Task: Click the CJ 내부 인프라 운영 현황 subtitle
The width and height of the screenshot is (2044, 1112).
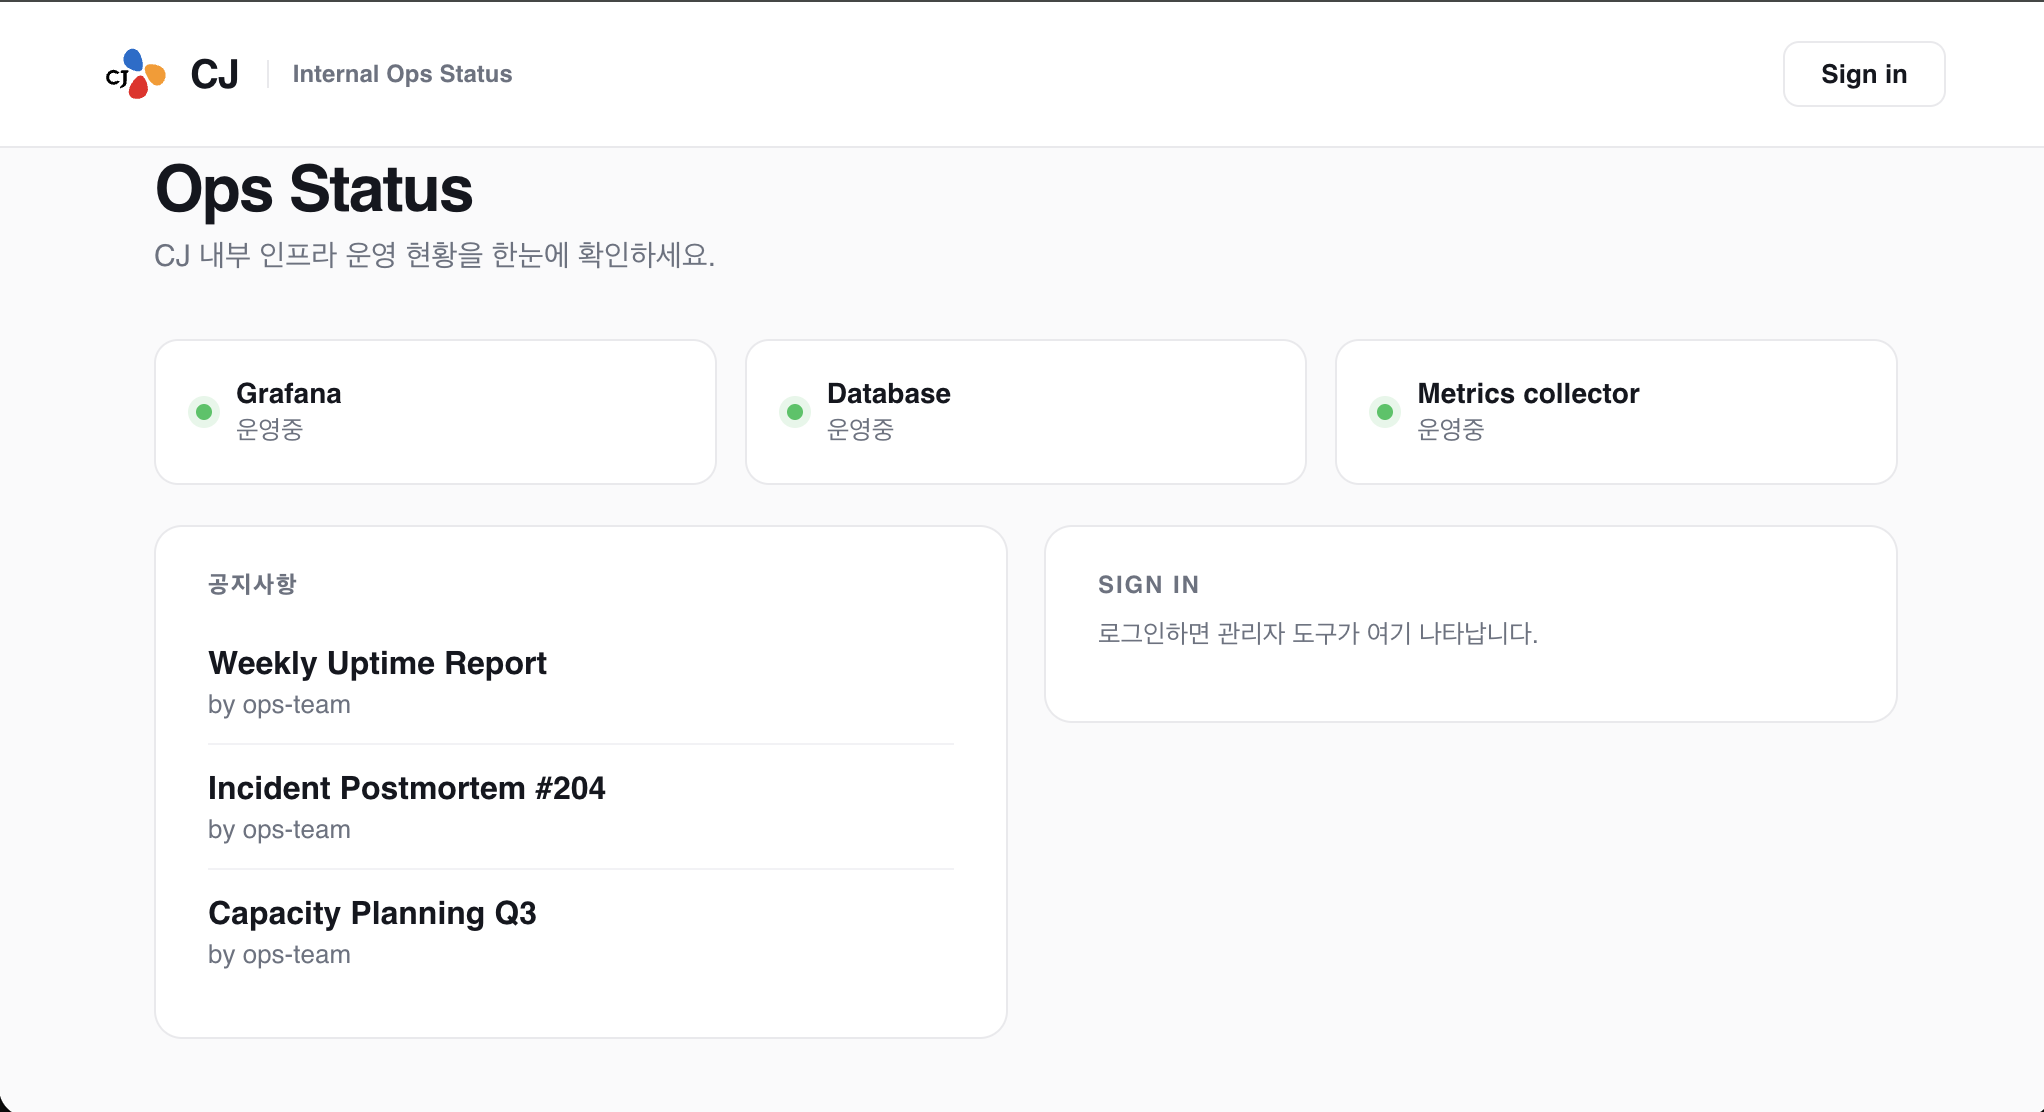Action: [x=434, y=255]
